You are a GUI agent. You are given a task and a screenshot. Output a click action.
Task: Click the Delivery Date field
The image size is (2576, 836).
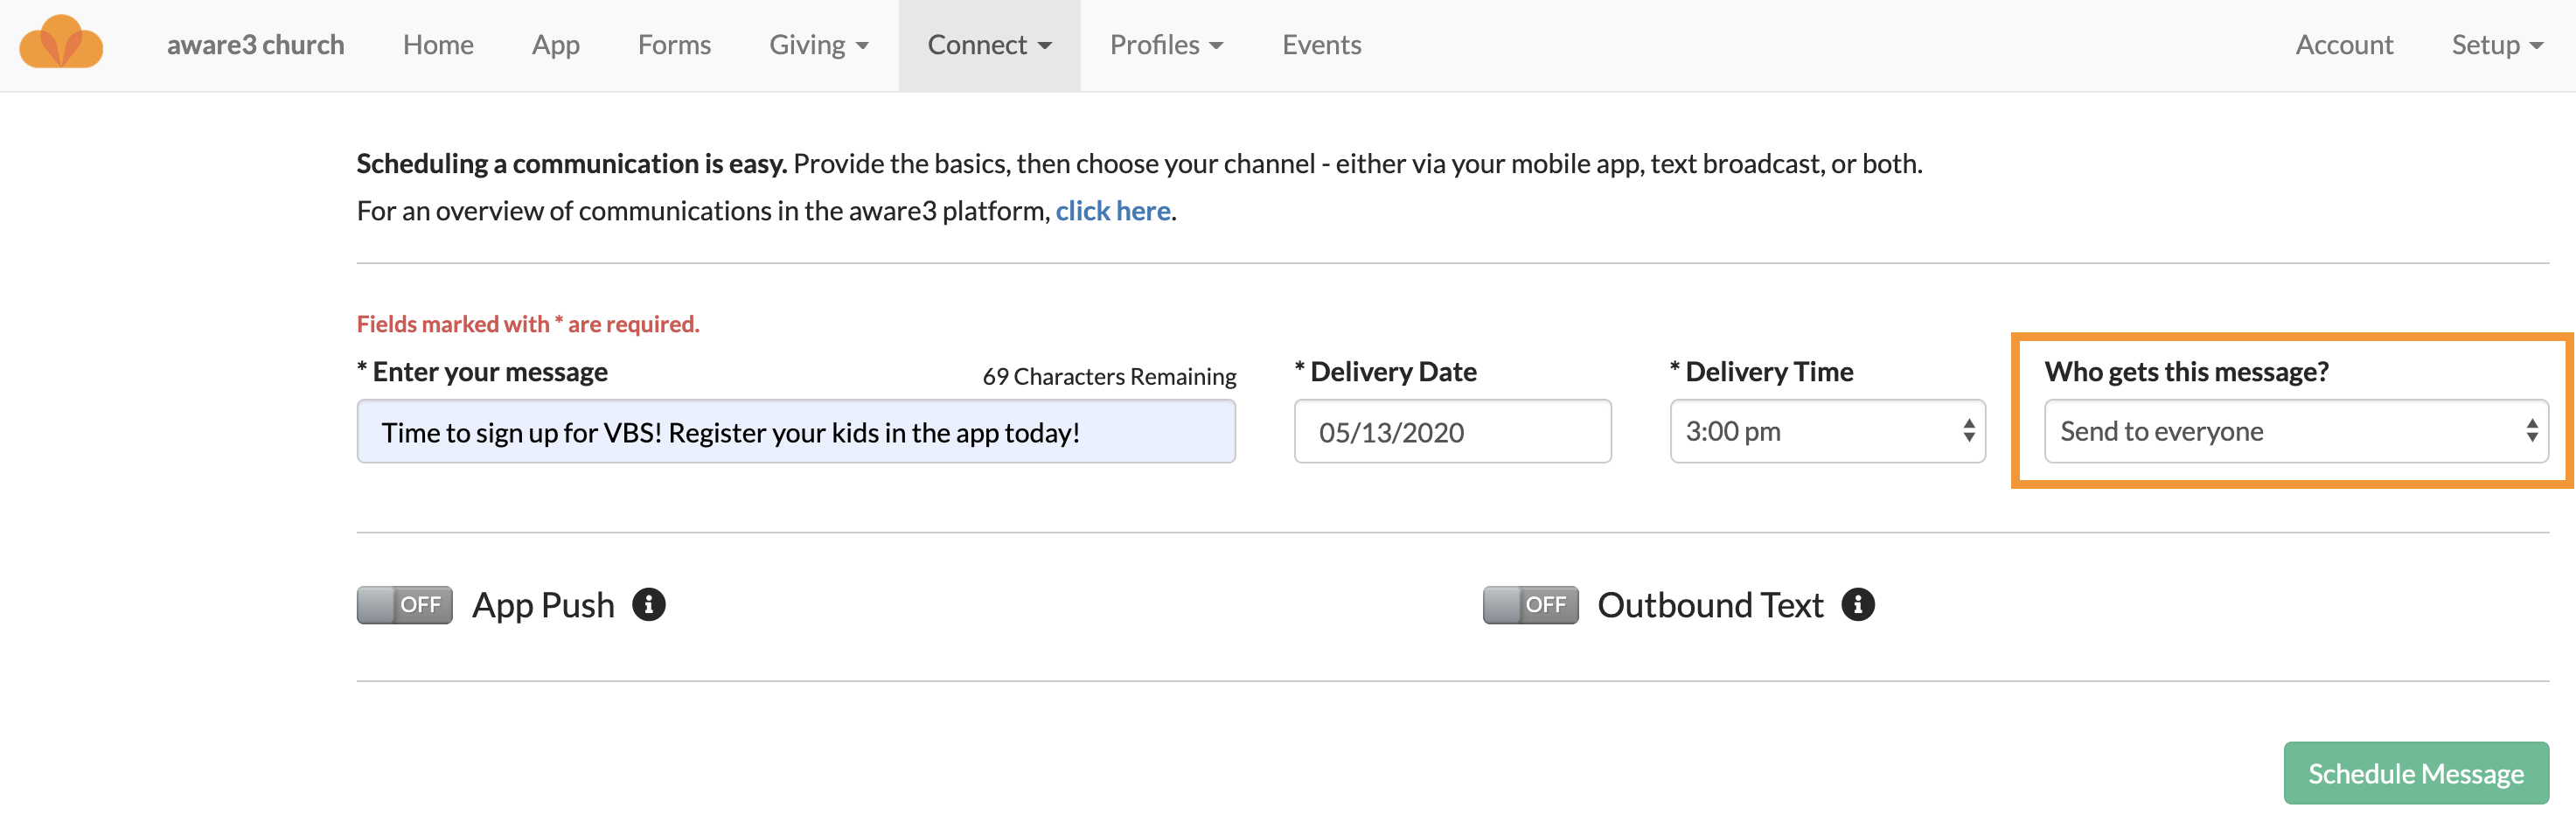[1452, 431]
